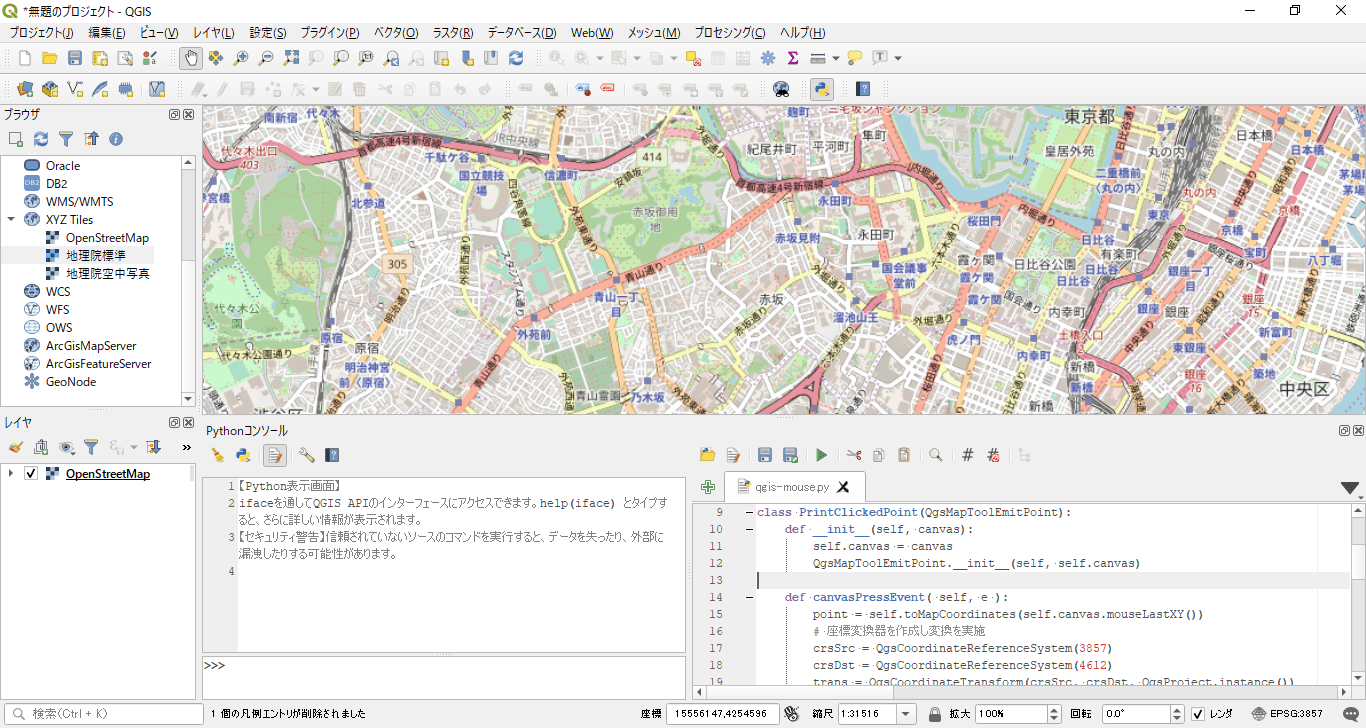This screenshot has height=728, width=1366.
Task: Create a new project with the blank page icon
Action: coord(25,58)
